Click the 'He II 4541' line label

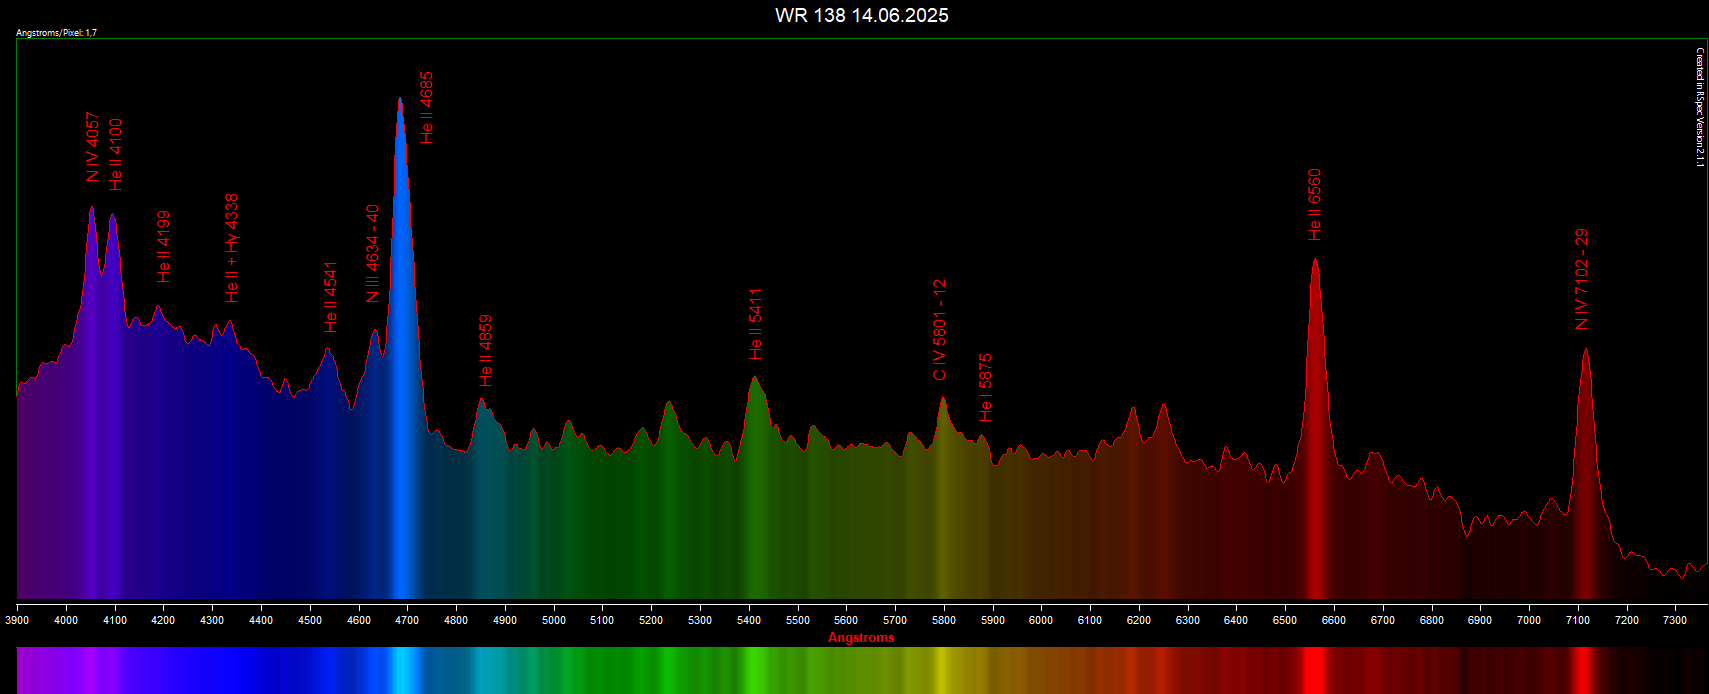[x=331, y=297]
